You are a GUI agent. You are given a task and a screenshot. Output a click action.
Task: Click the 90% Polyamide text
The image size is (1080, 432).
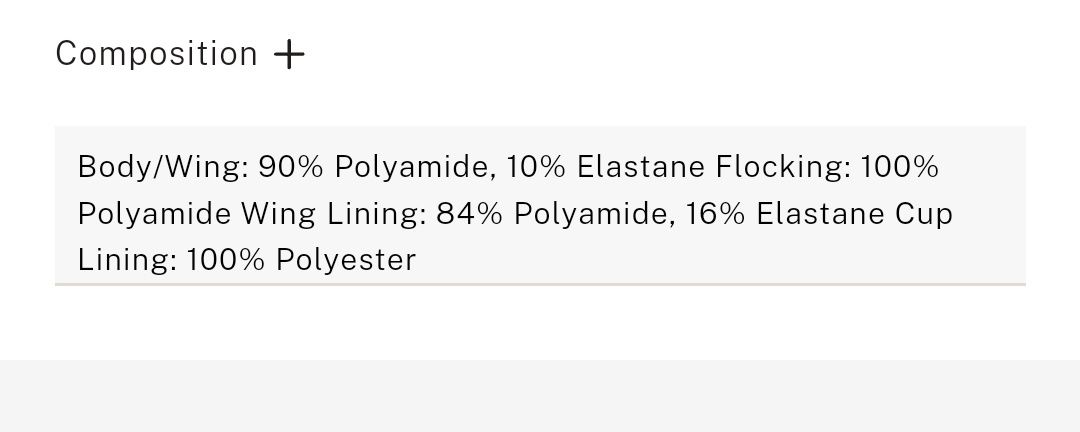(x=377, y=167)
